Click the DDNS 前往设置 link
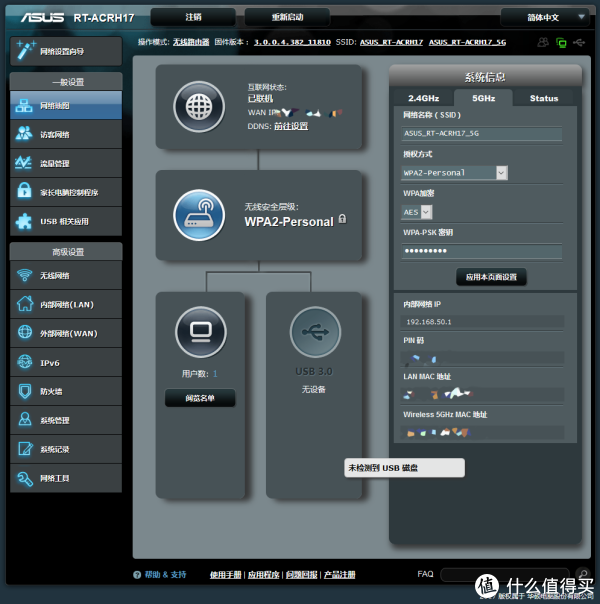The height and width of the screenshot is (604, 600). [291, 126]
